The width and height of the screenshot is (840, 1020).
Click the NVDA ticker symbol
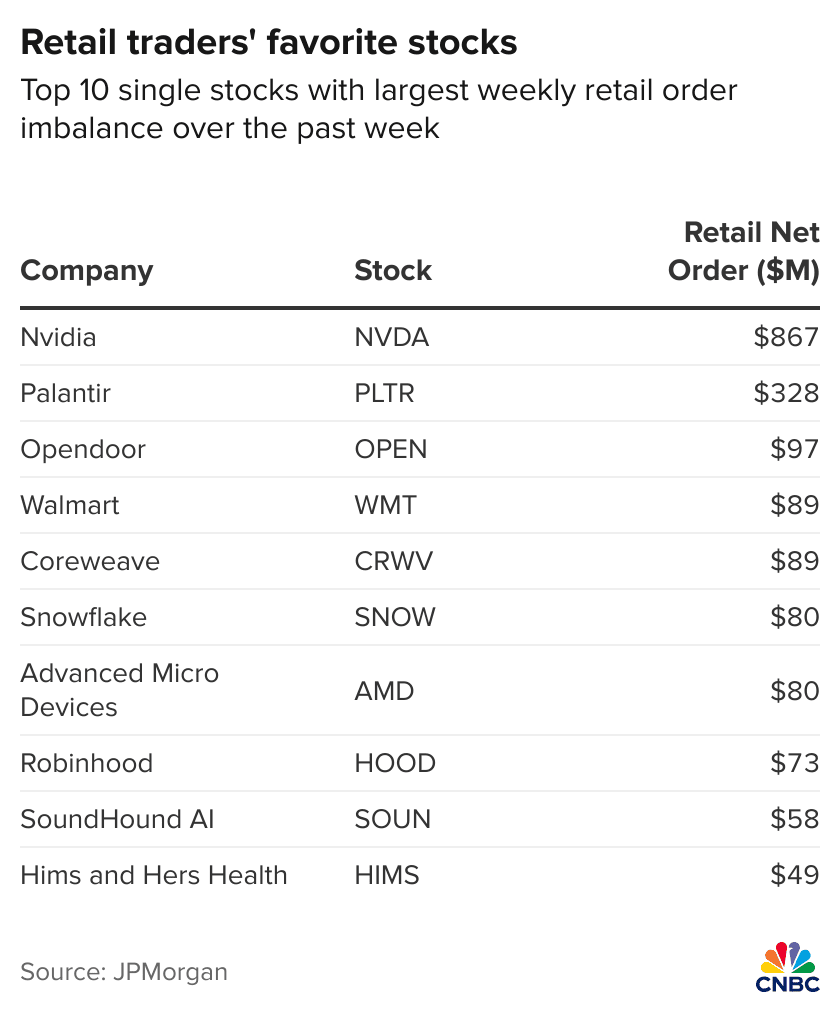[x=391, y=337]
